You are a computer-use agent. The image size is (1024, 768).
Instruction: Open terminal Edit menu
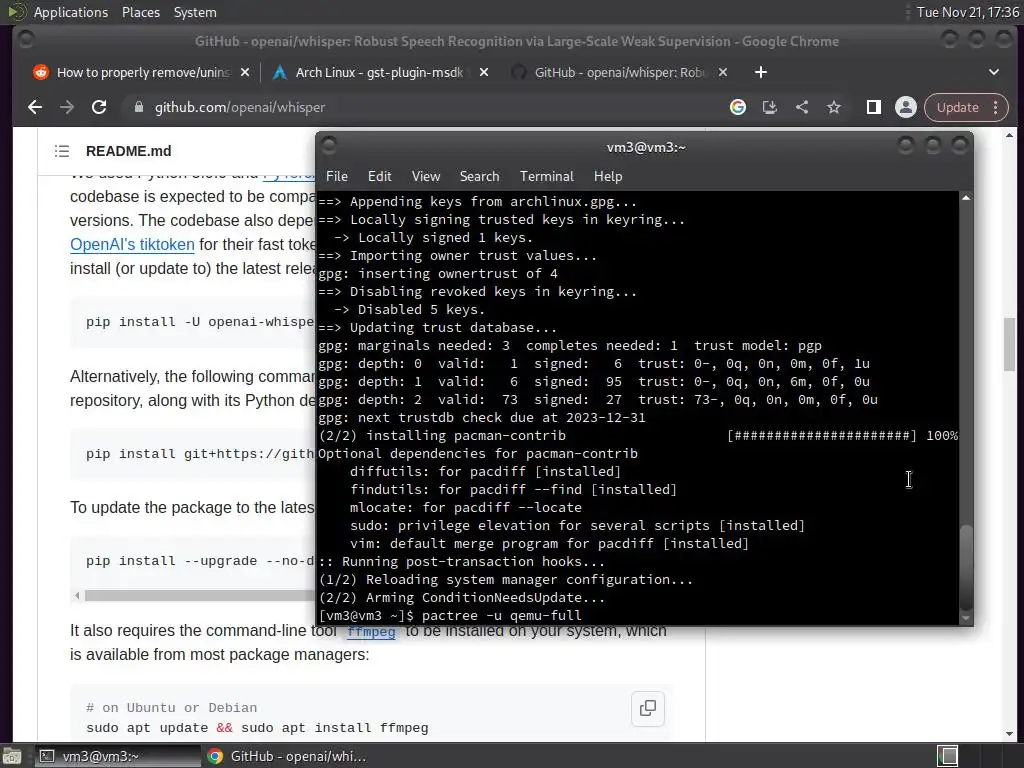[x=379, y=176]
